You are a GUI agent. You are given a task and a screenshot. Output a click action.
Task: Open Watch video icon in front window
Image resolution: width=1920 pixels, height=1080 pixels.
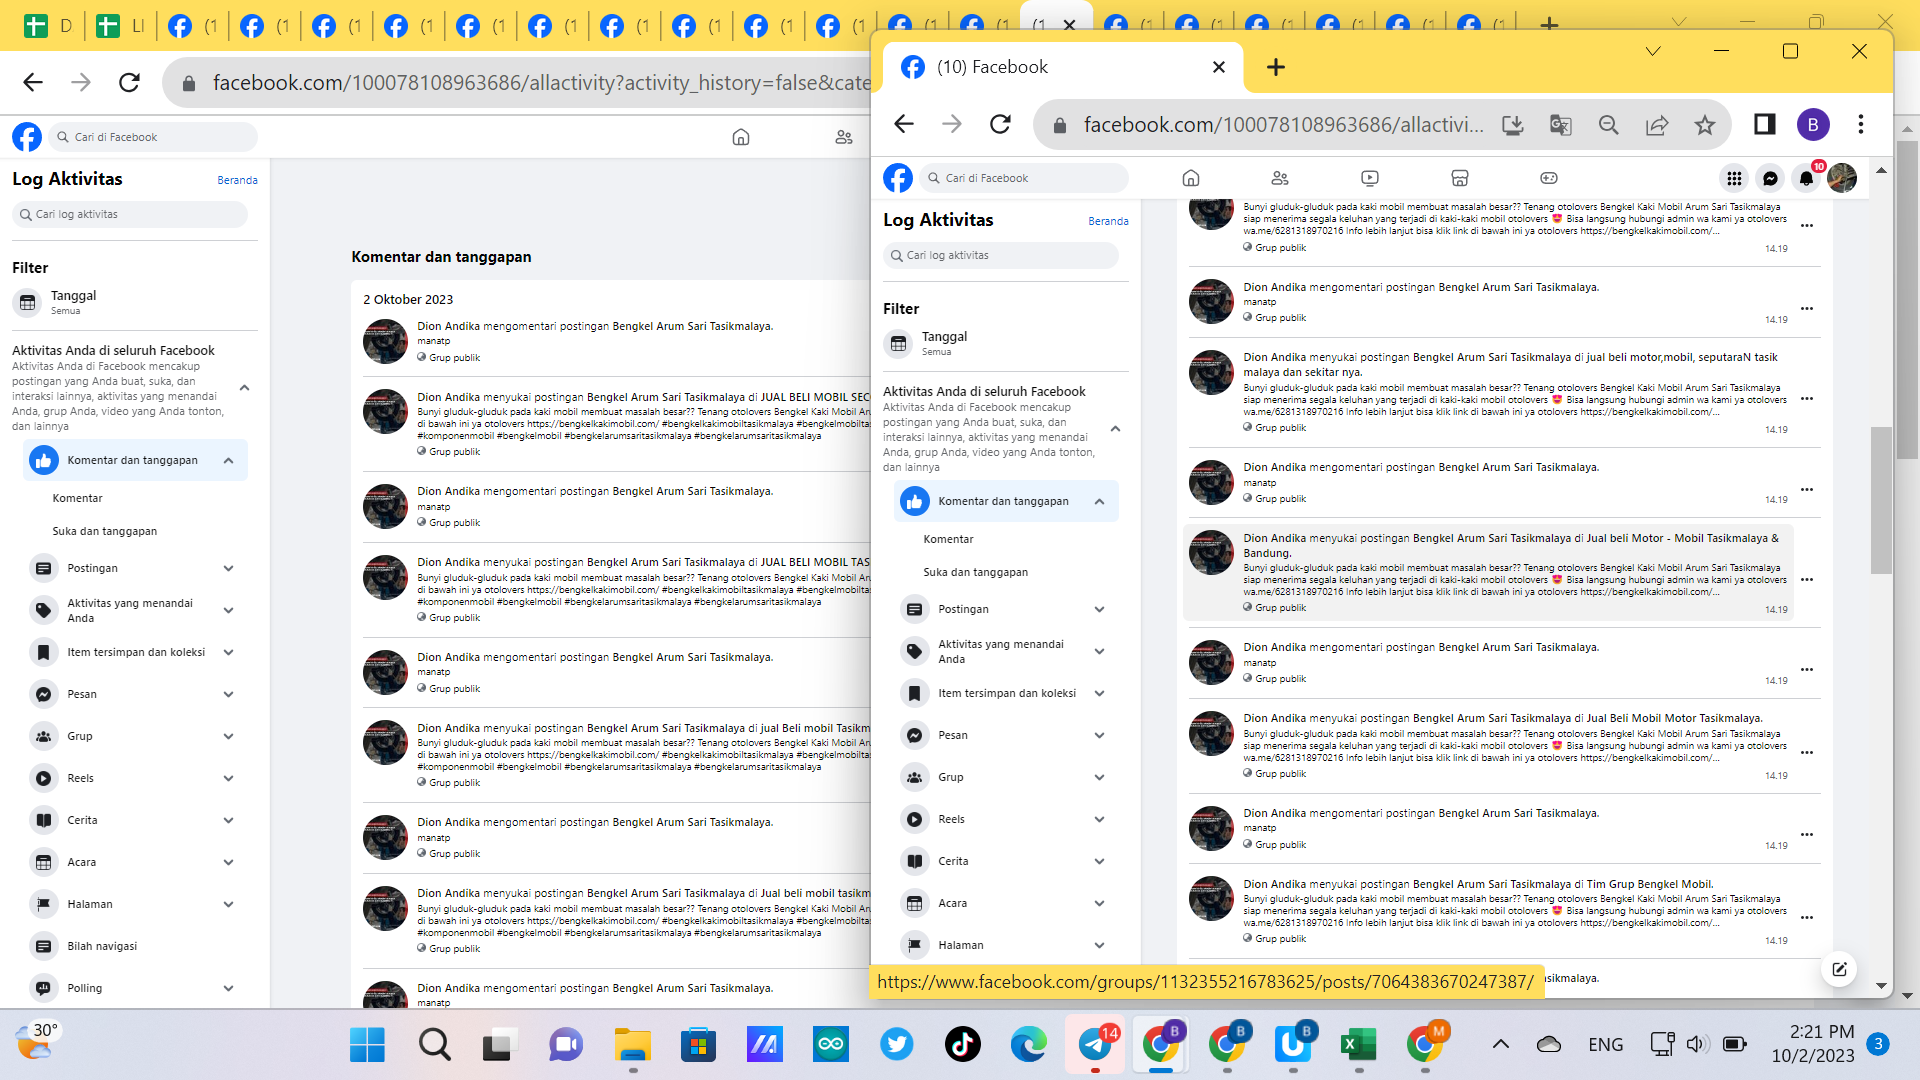coord(1370,178)
